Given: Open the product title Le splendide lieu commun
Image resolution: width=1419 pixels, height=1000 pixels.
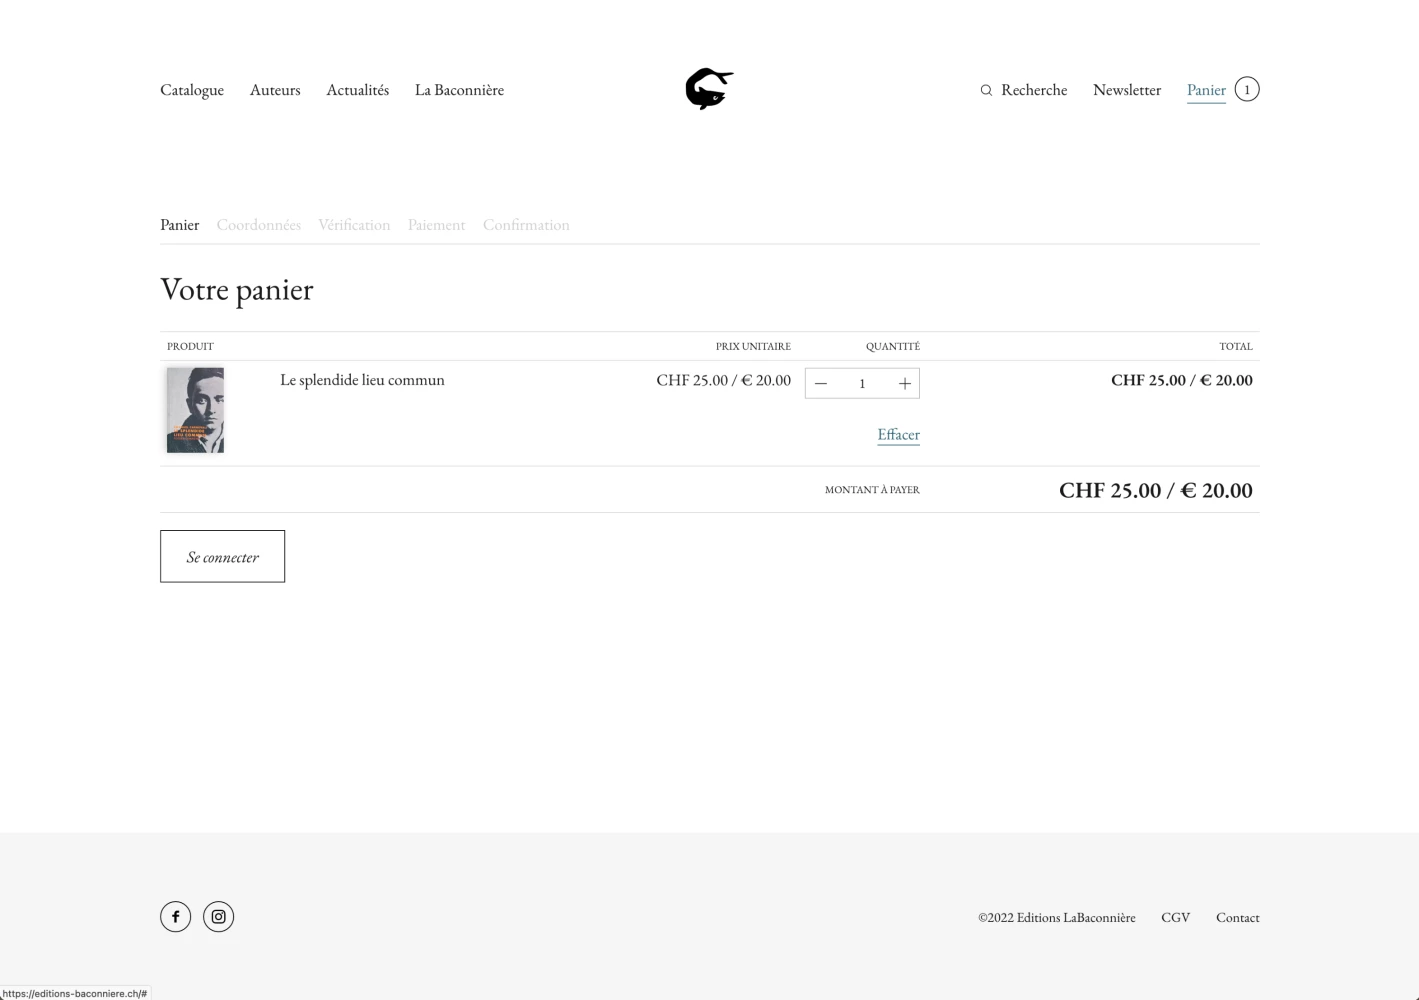Looking at the screenshot, I should [x=362, y=380].
